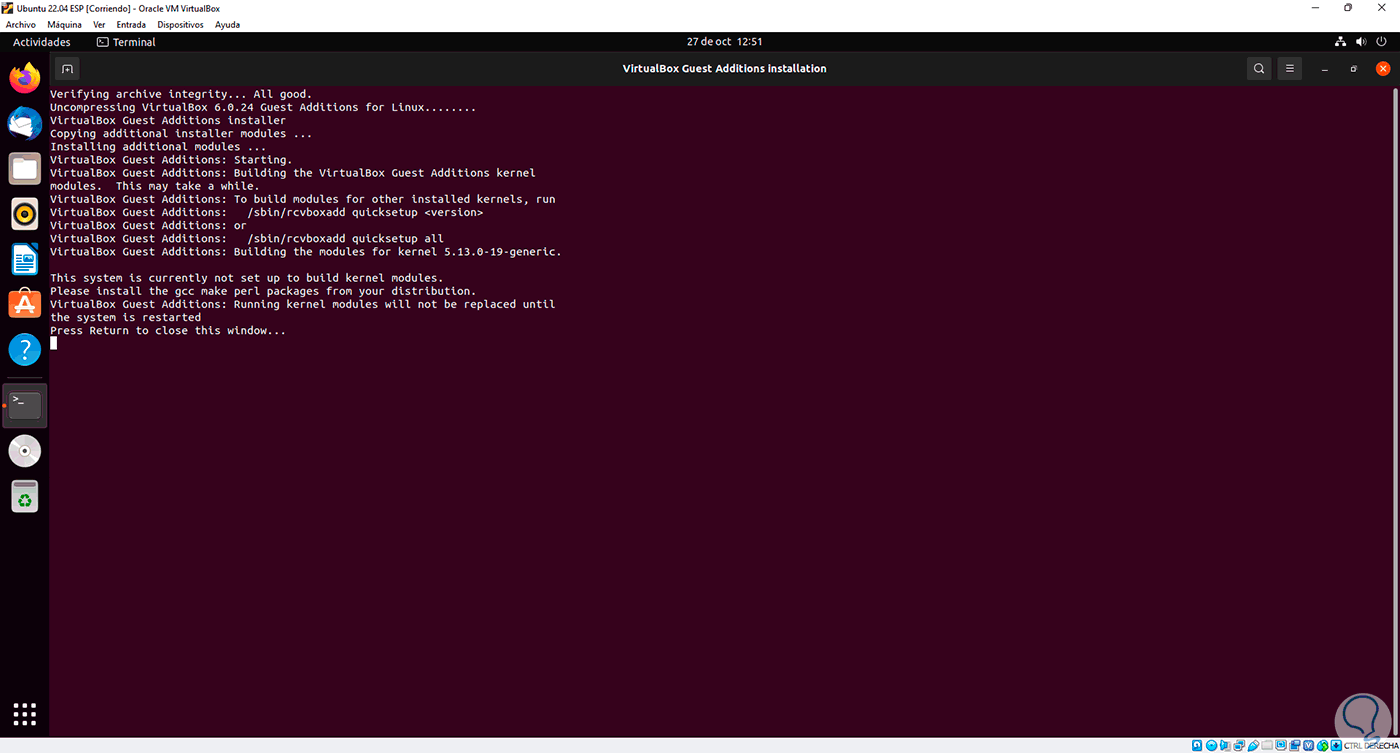Click the volume icon in the top bar
The width and height of the screenshot is (1400, 753).
coord(1361,42)
